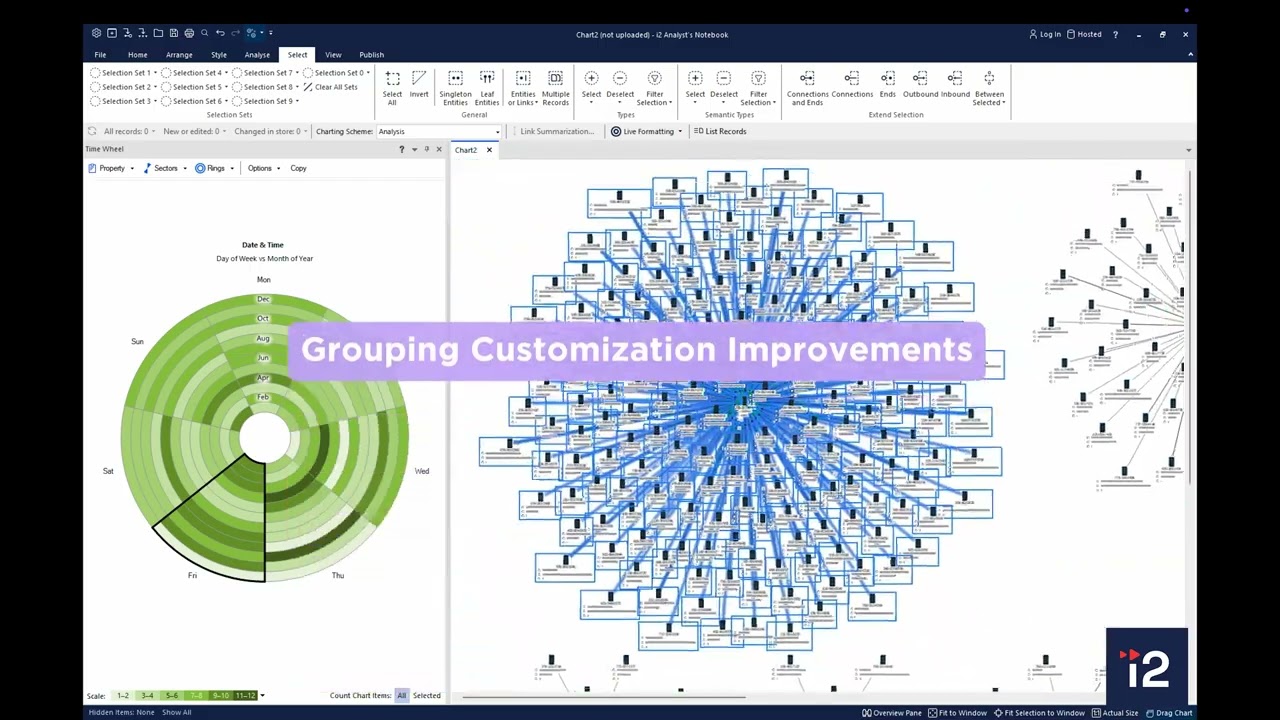Switch chart item count to All
Screen dimensions: 1280x720
pyautogui.click(x=402, y=695)
